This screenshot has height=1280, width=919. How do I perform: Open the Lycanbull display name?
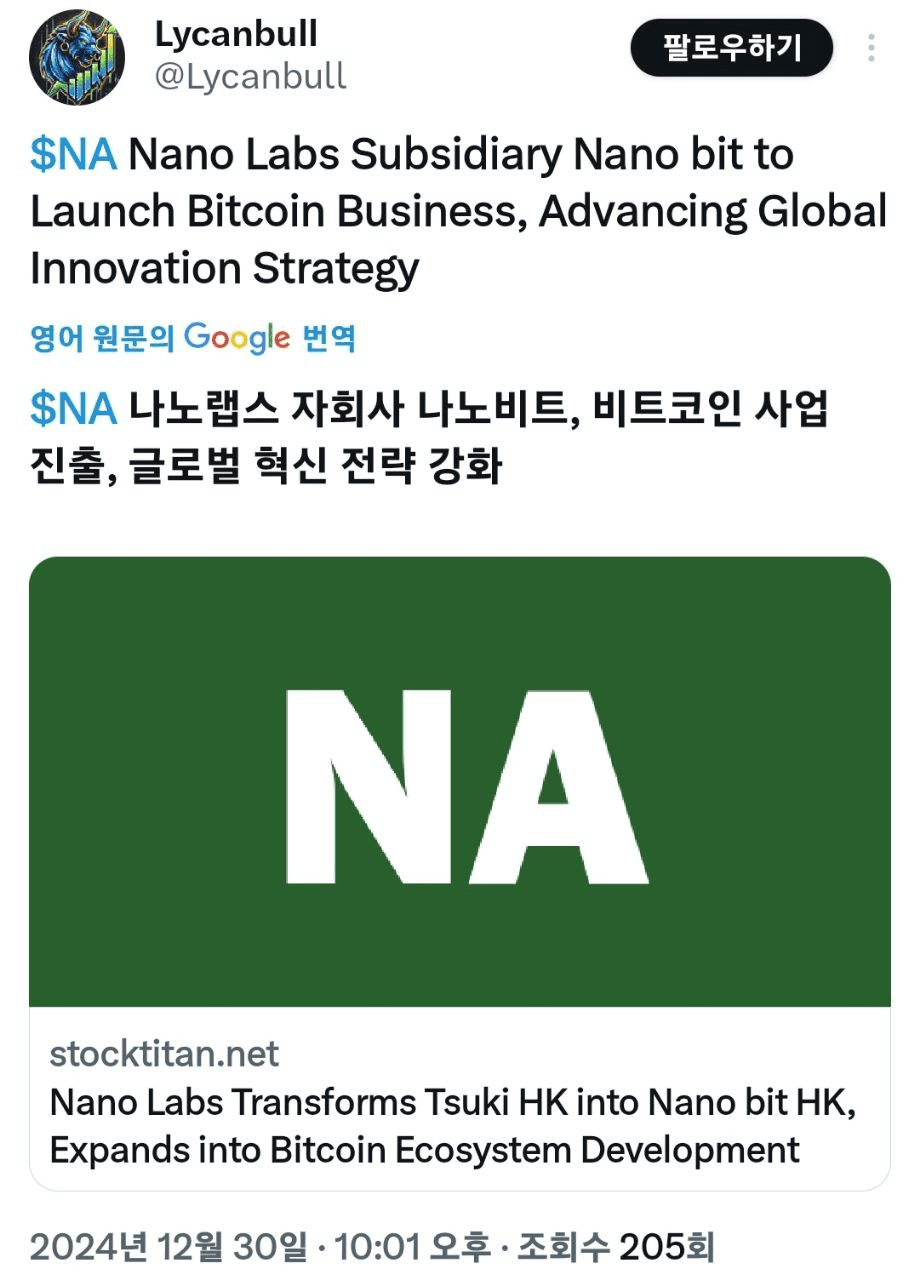point(236,34)
